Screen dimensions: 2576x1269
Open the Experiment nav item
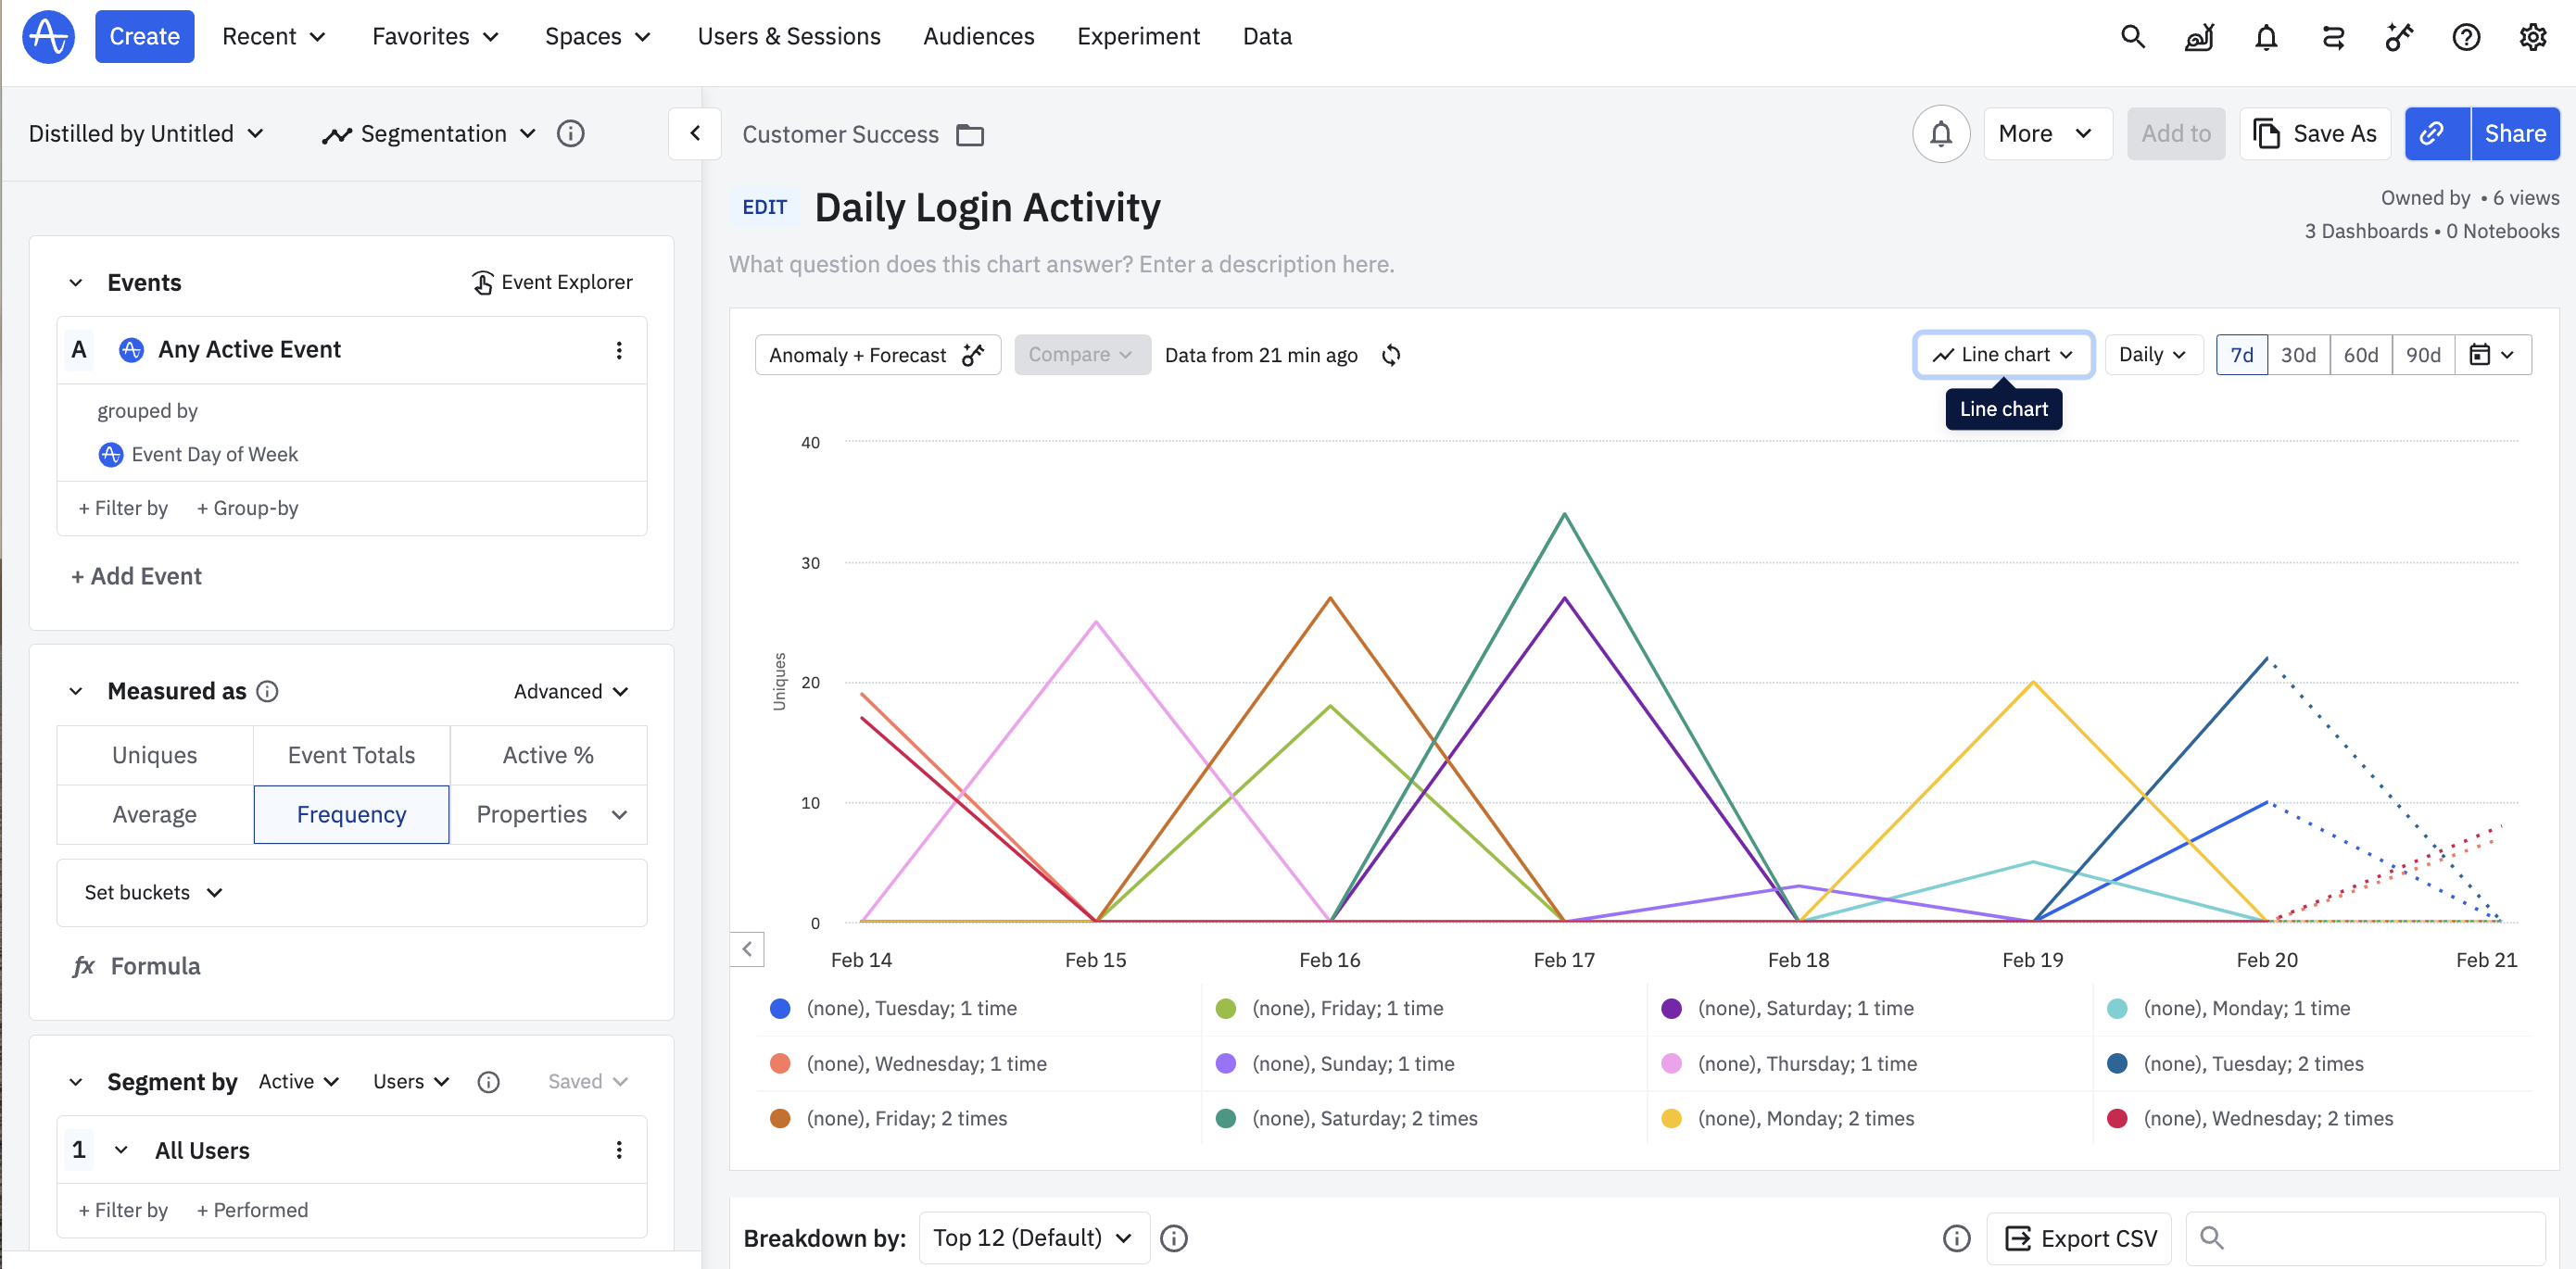click(1137, 37)
